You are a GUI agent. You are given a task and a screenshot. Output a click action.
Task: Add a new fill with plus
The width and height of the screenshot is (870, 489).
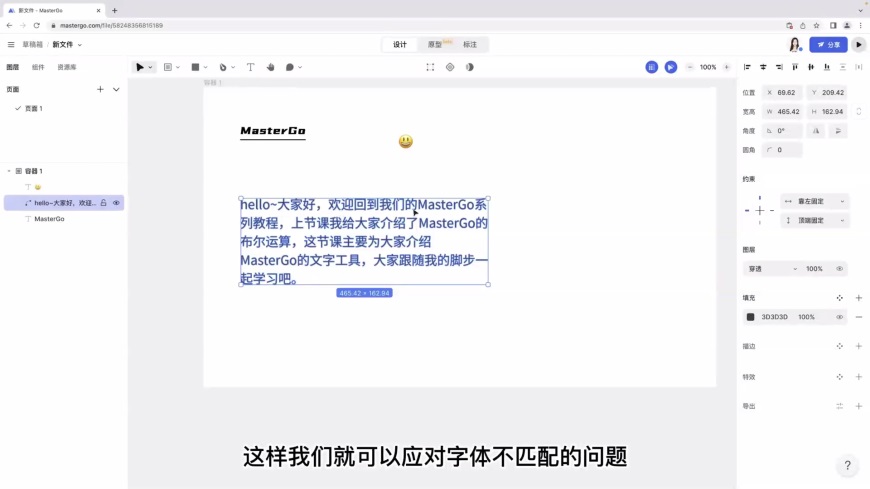click(858, 298)
